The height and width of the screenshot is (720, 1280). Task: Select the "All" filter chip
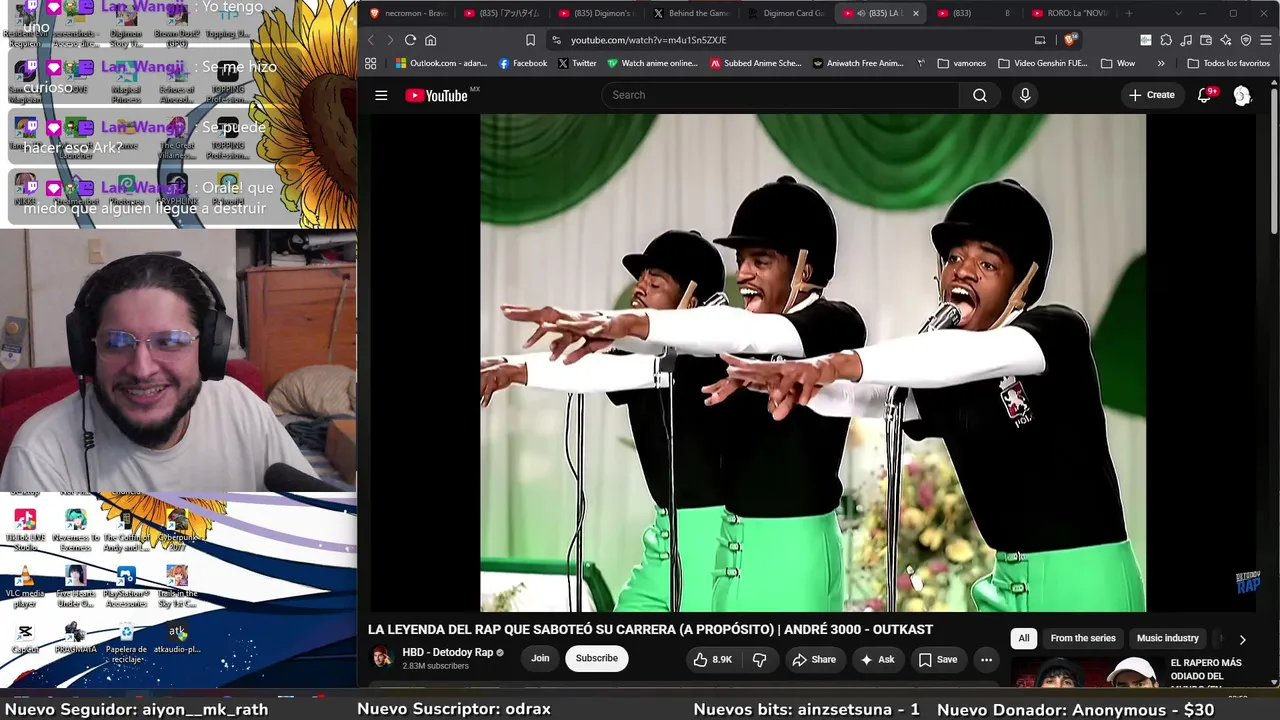(x=1024, y=638)
